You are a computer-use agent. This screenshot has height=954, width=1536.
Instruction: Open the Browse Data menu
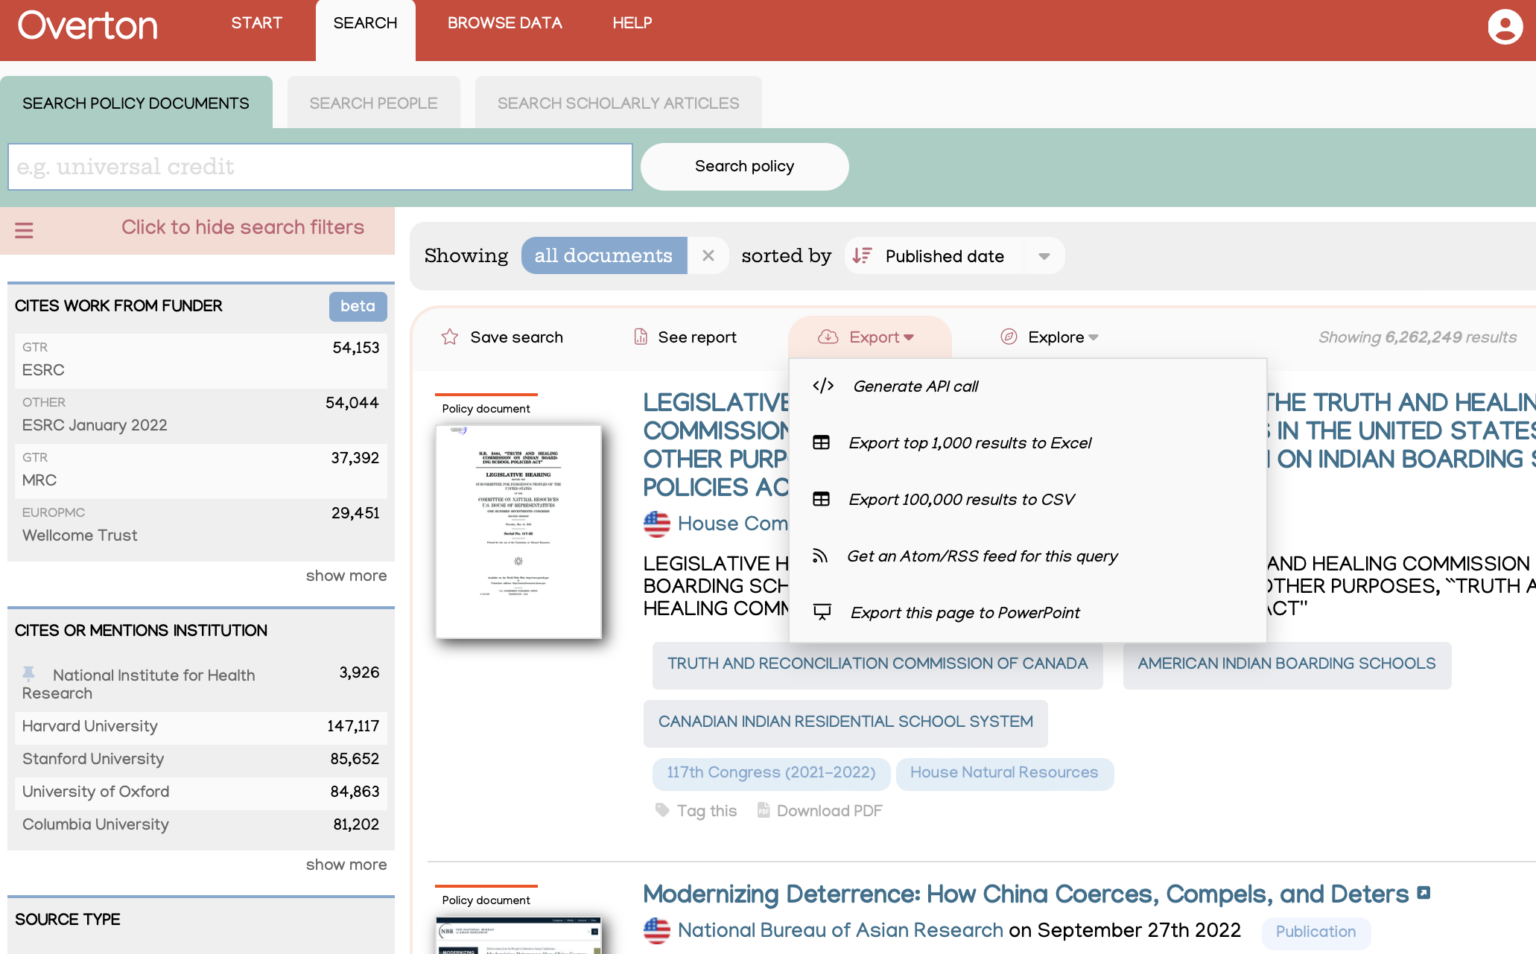(505, 22)
